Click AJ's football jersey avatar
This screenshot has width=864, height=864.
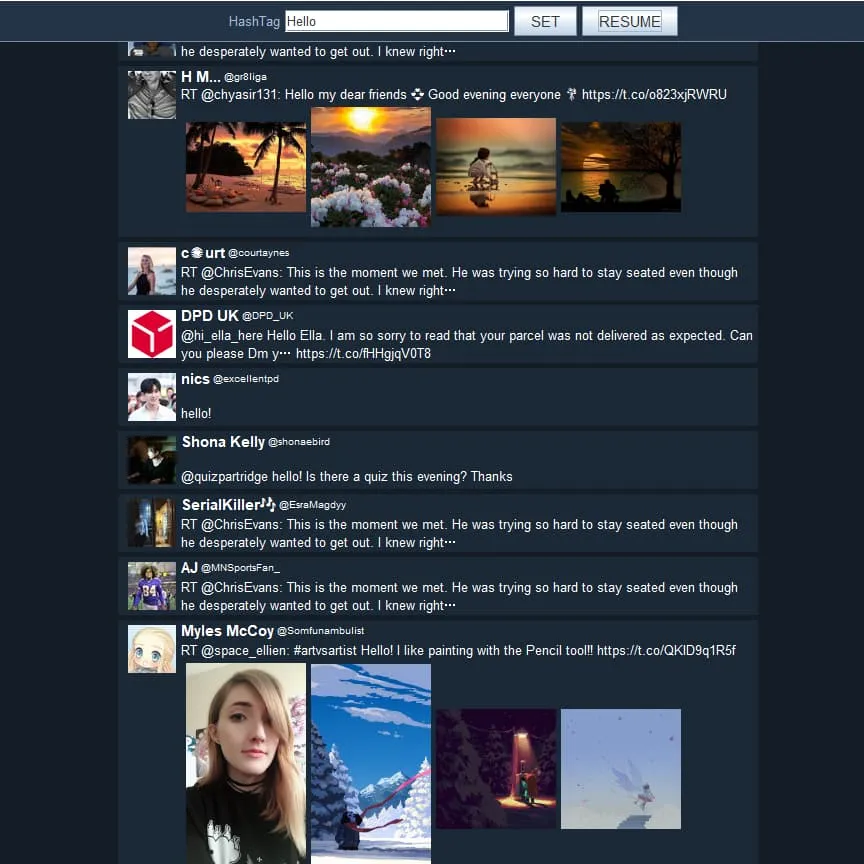pos(152,586)
